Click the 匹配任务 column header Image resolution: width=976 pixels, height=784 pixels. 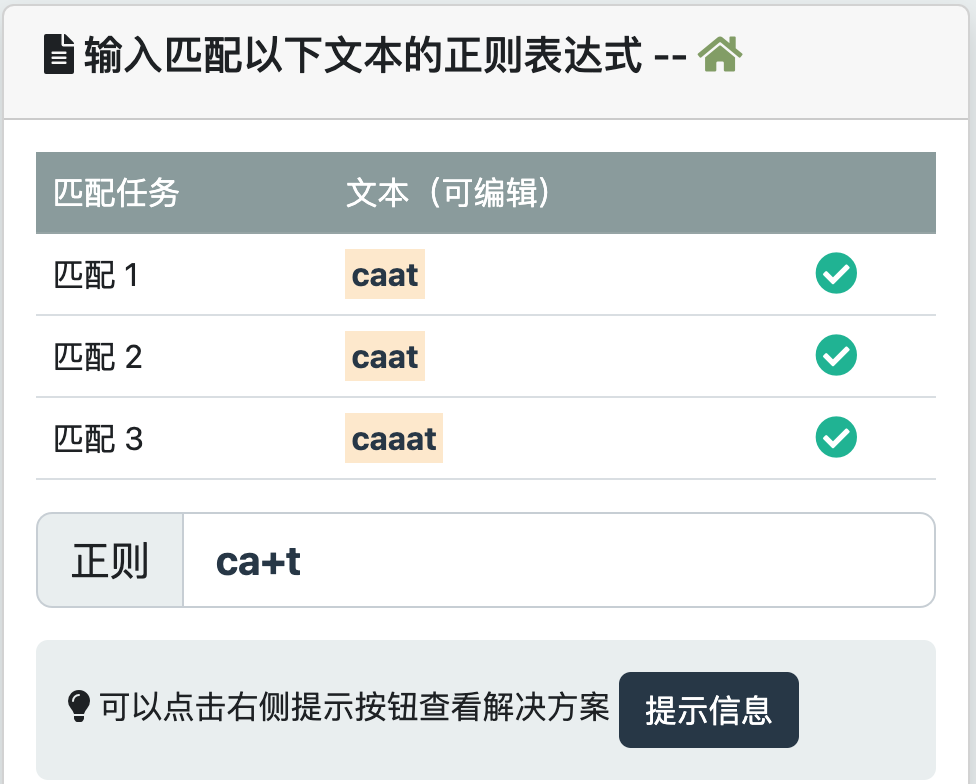pos(116,193)
